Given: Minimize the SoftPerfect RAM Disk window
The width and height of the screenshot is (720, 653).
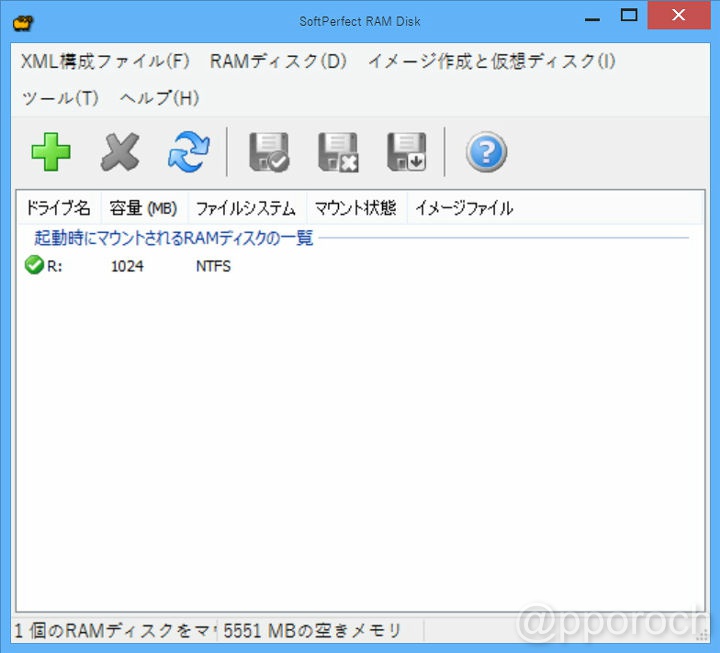Looking at the screenshot, I should 592,18.
